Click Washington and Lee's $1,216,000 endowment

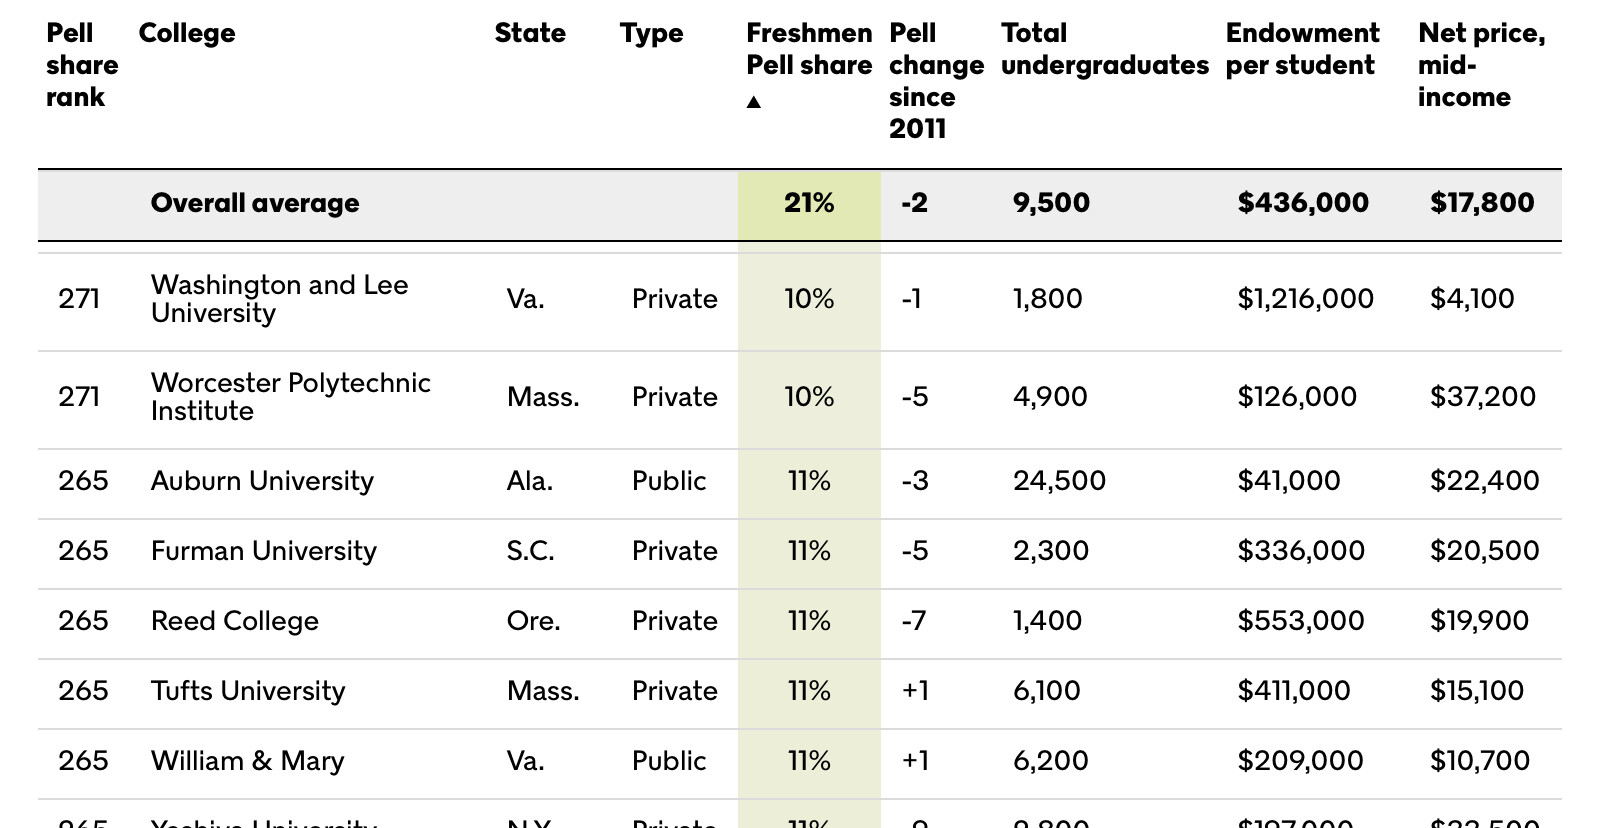pos(1305,299)
